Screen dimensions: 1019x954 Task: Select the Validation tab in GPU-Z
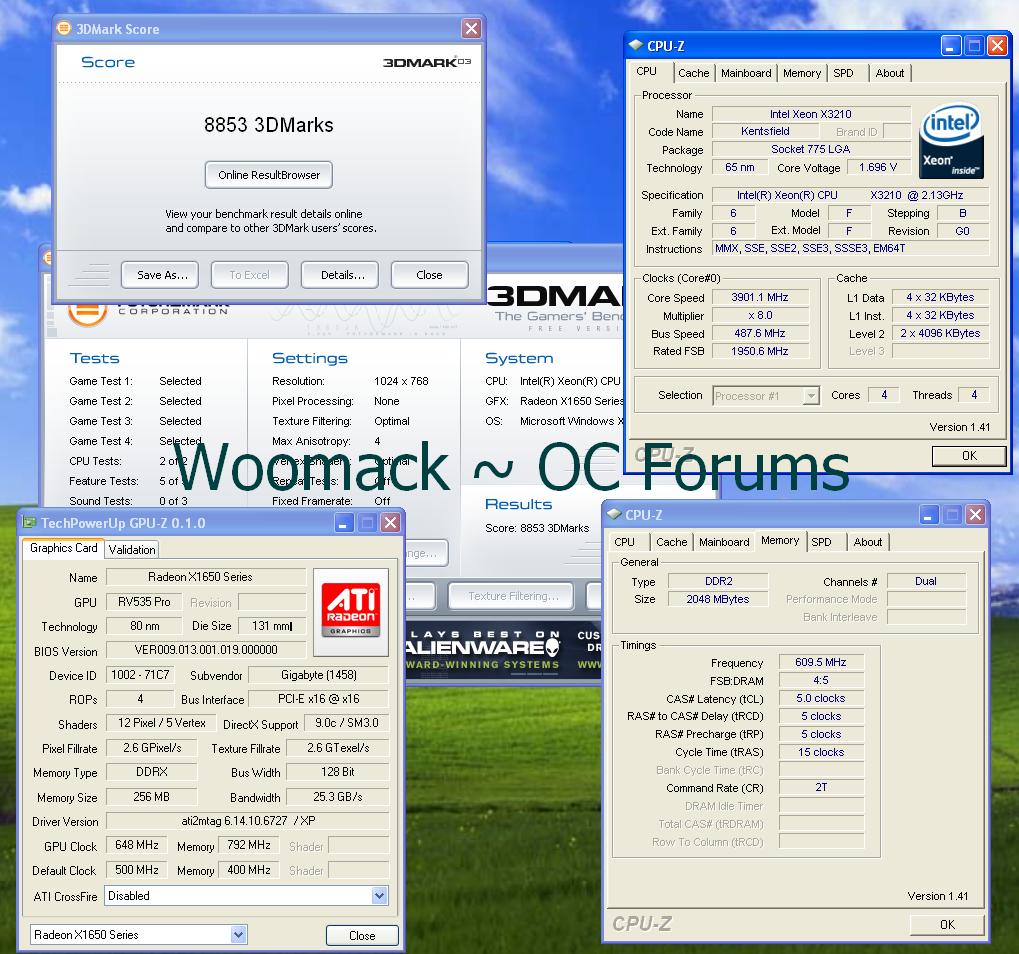(x=132, y=550)
